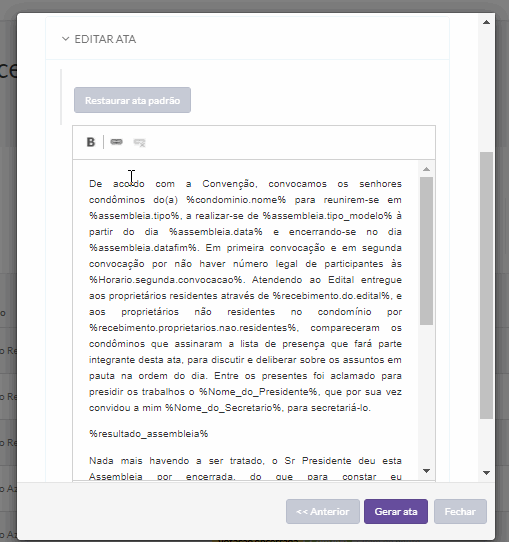Click the modal scrollbar down arrow
The height and width of the screenshot is (542, 509).
486,473
